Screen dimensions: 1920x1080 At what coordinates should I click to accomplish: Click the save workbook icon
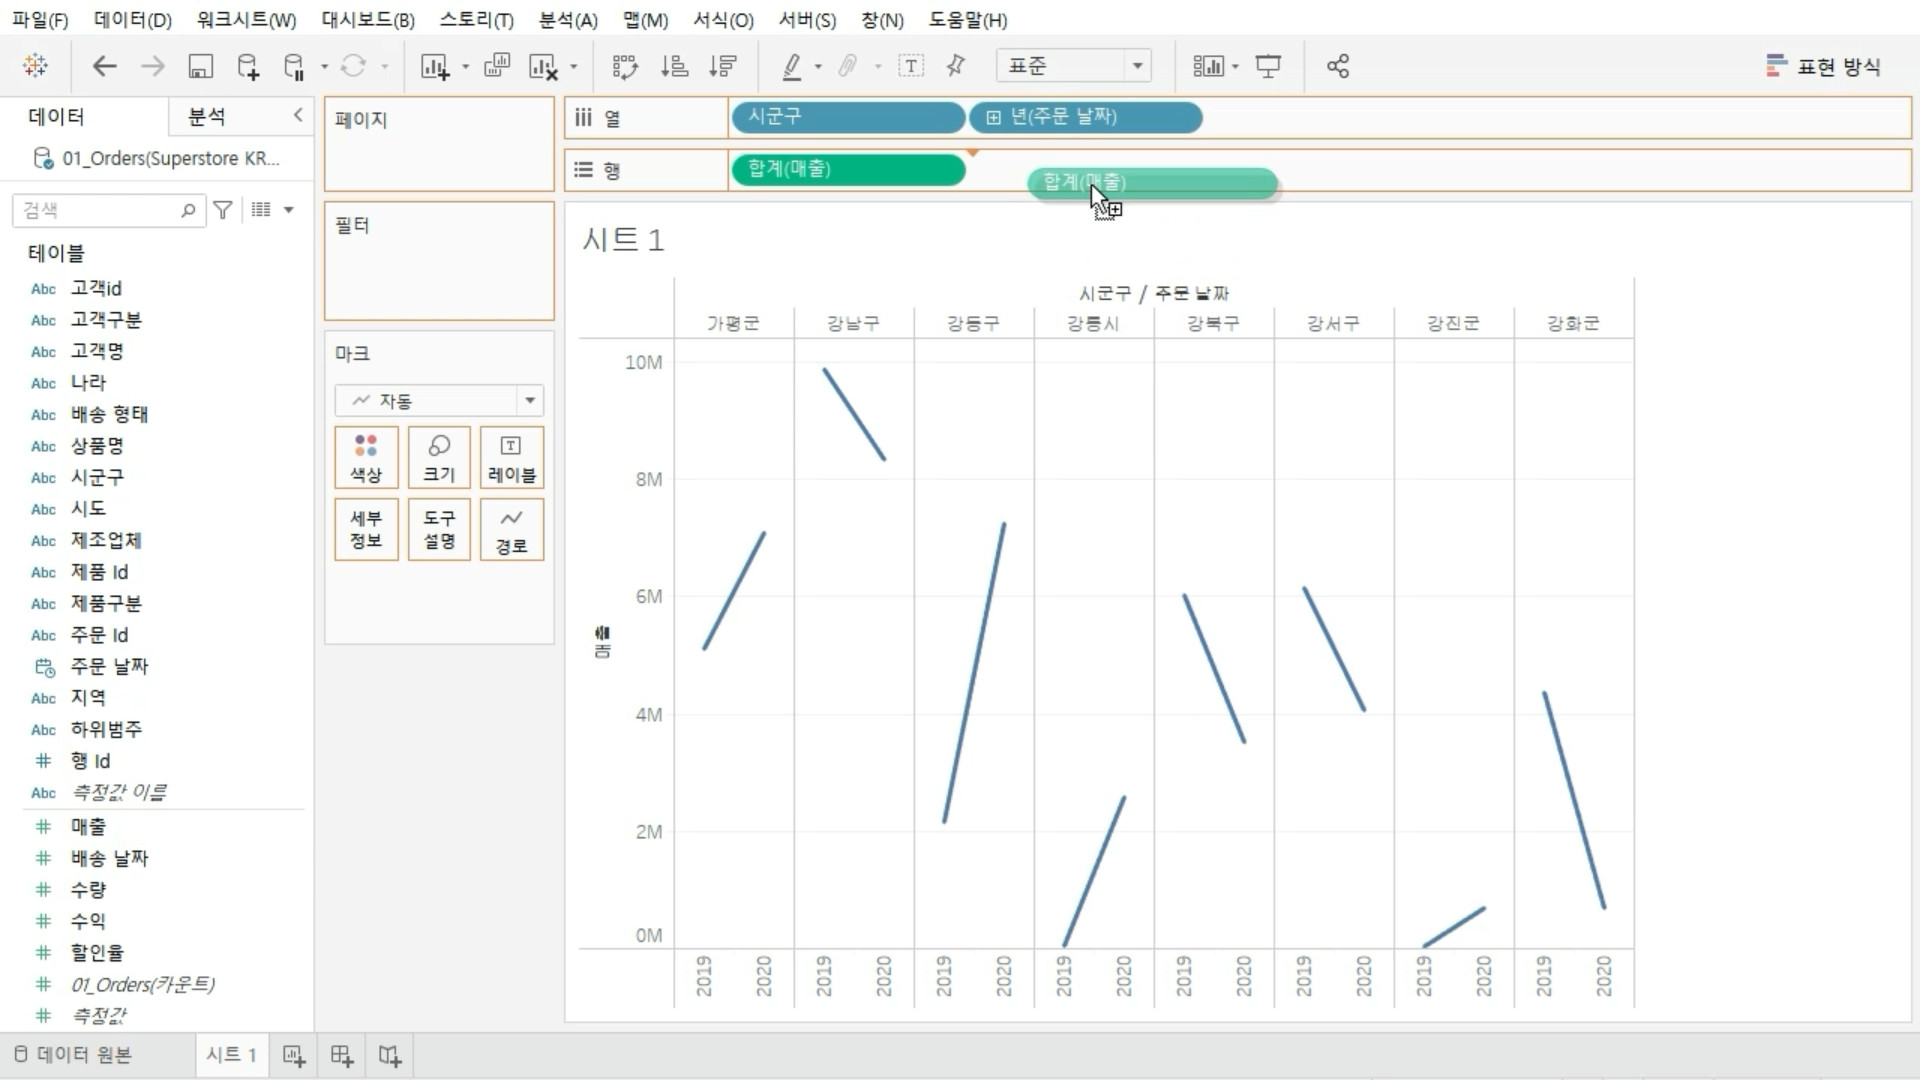pos(201,67)
